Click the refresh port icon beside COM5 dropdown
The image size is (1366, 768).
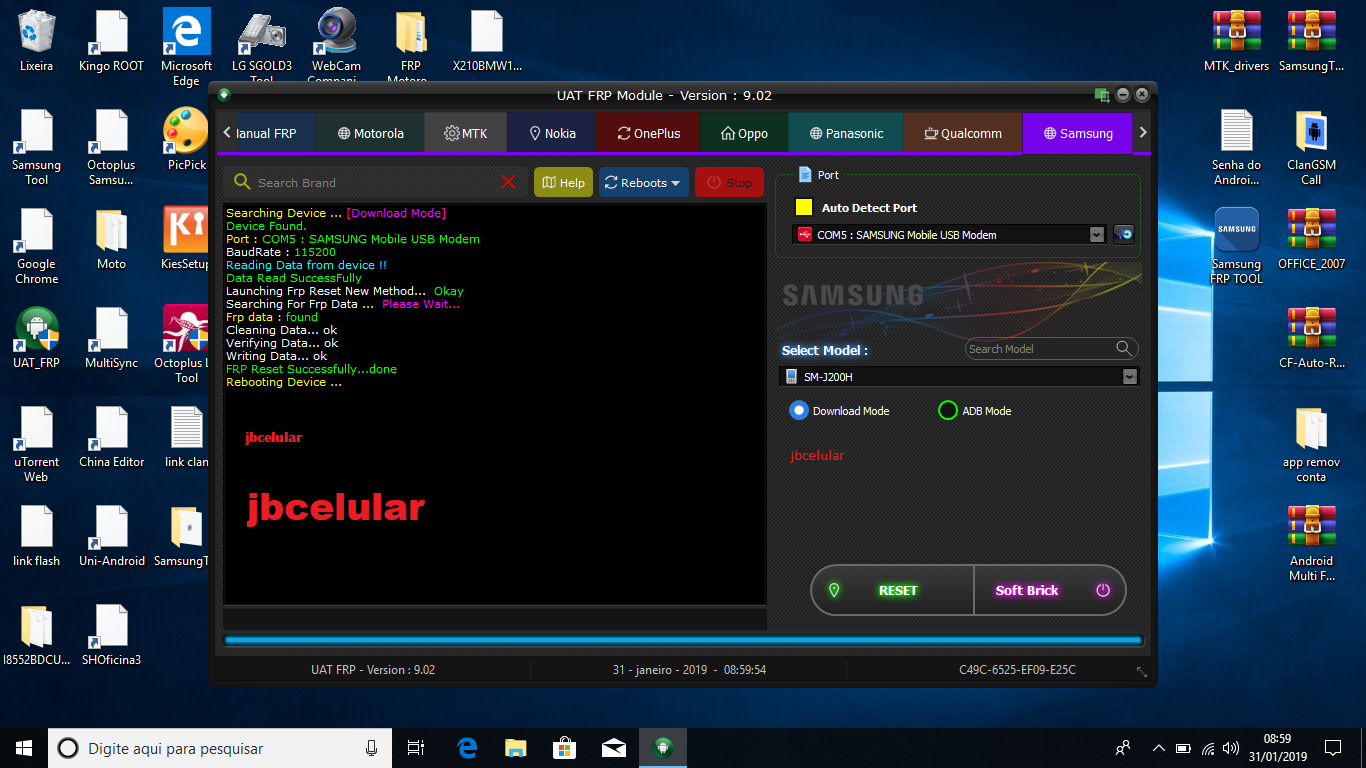1124,235
